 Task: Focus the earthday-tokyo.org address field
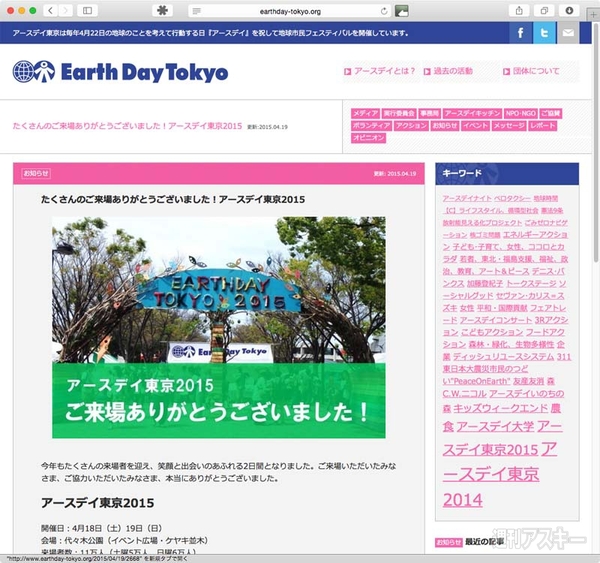(x=290, y=11)
